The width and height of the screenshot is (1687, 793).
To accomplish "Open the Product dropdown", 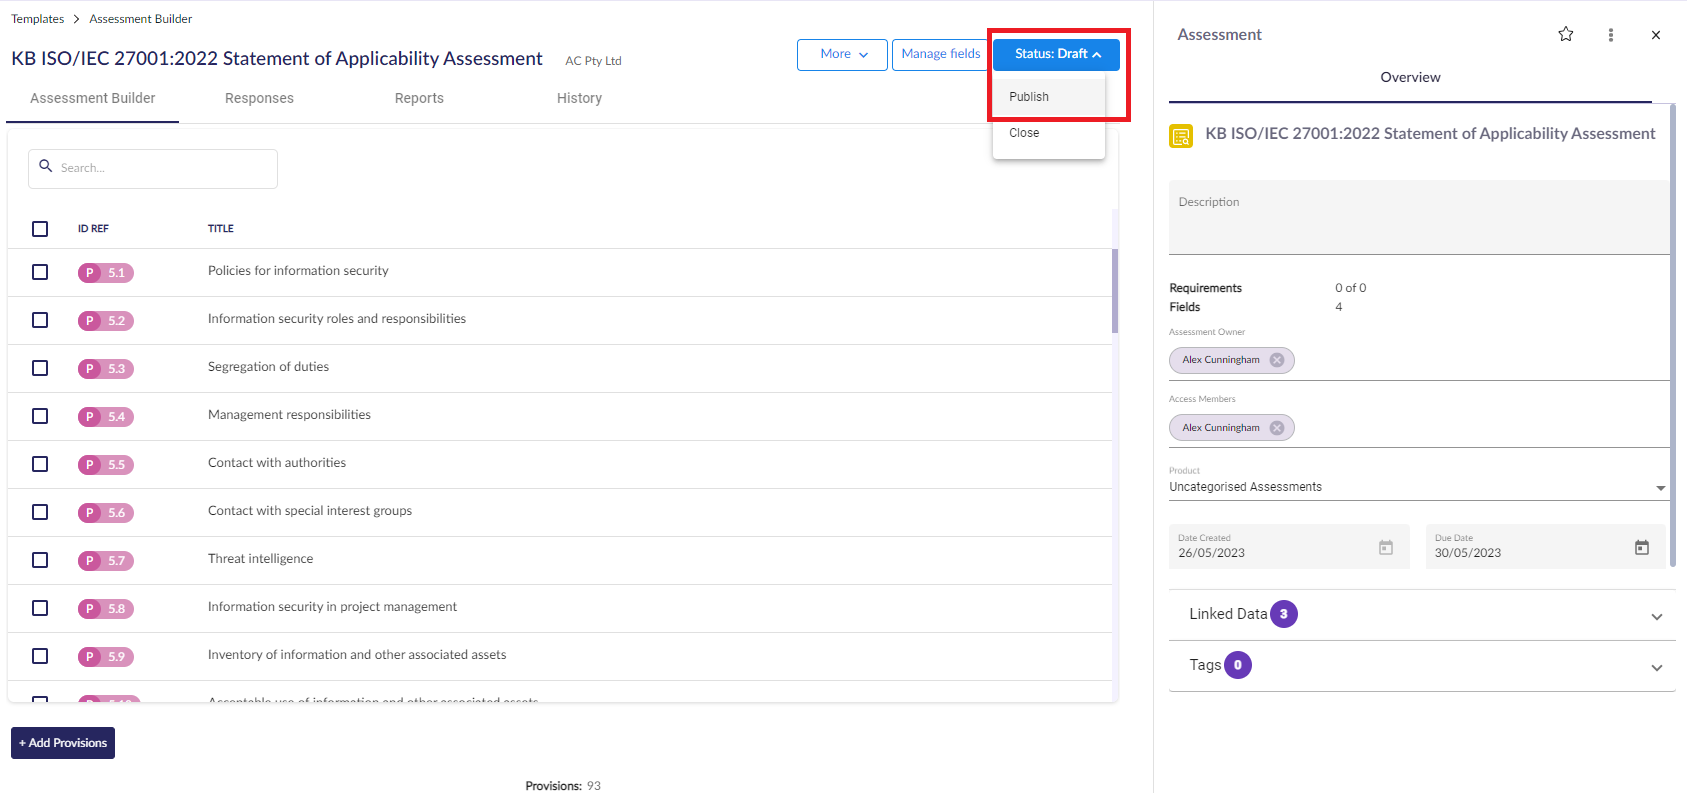I will [1660, 488].
